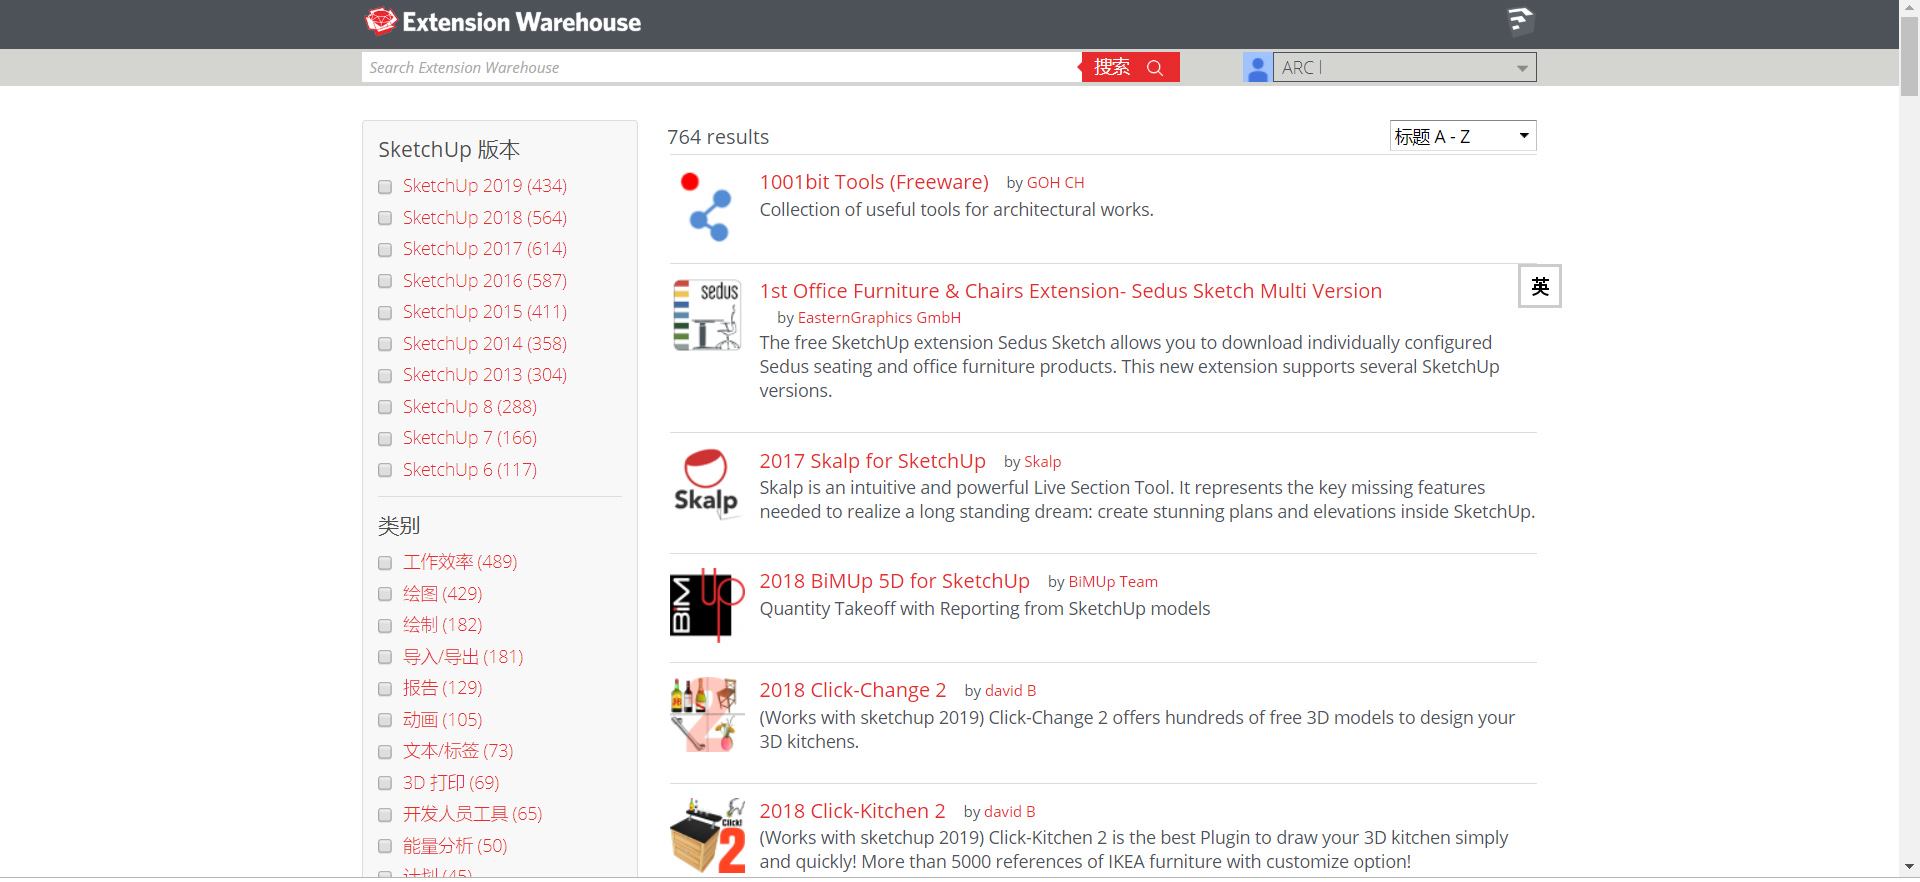Enable the 动画 category checkbox
This screenshot has width=1920, height=882.
click(385, 720)
